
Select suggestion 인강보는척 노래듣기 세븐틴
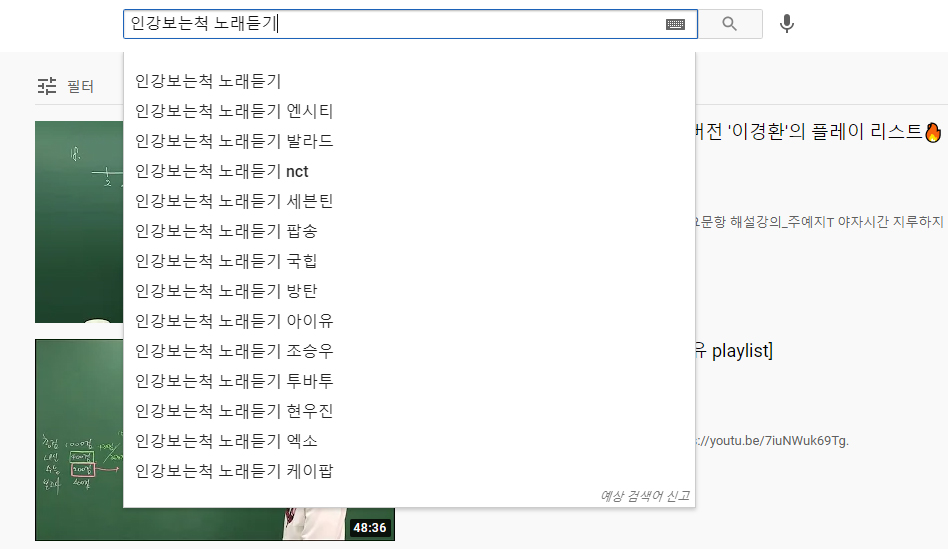409,201
